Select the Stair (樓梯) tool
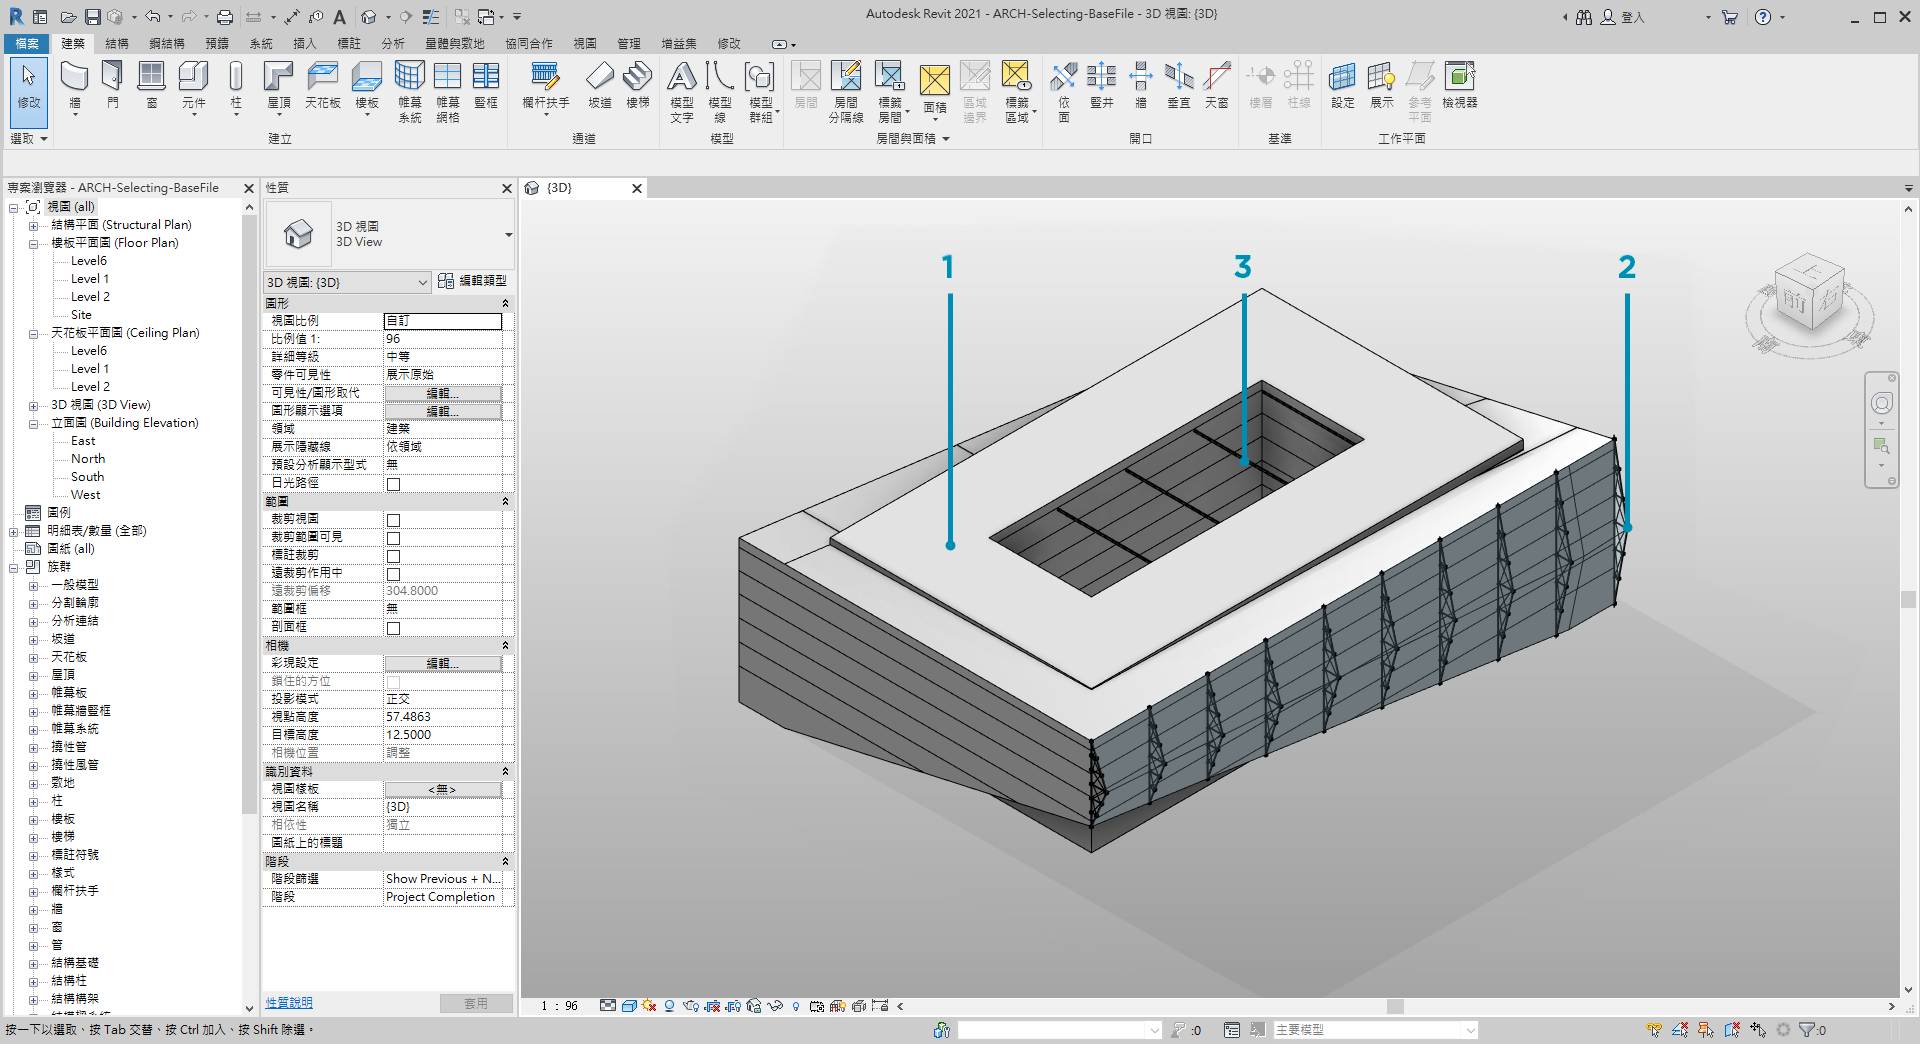The image size is (1920, 1044). pyautogui.click(x=638, y=85)
